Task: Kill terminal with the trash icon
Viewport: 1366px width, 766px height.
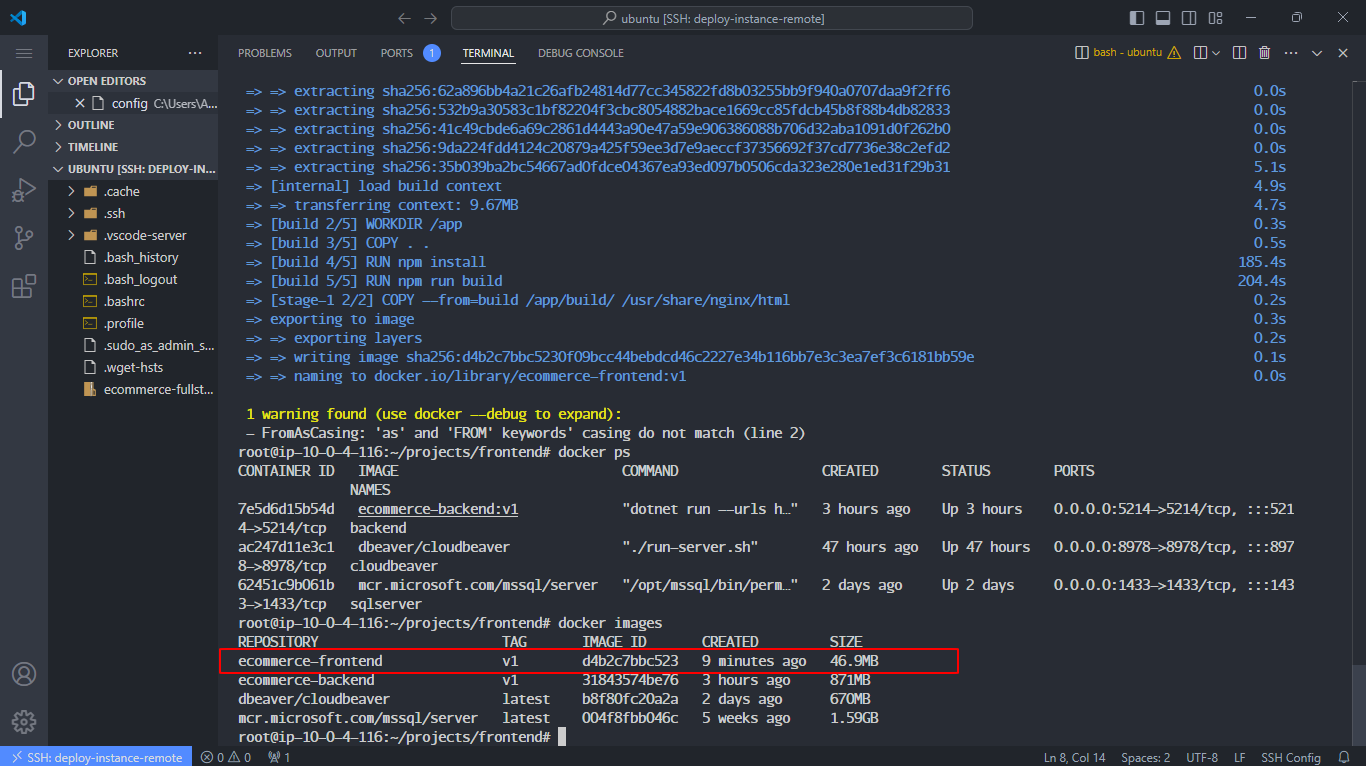Action: 1264,53
